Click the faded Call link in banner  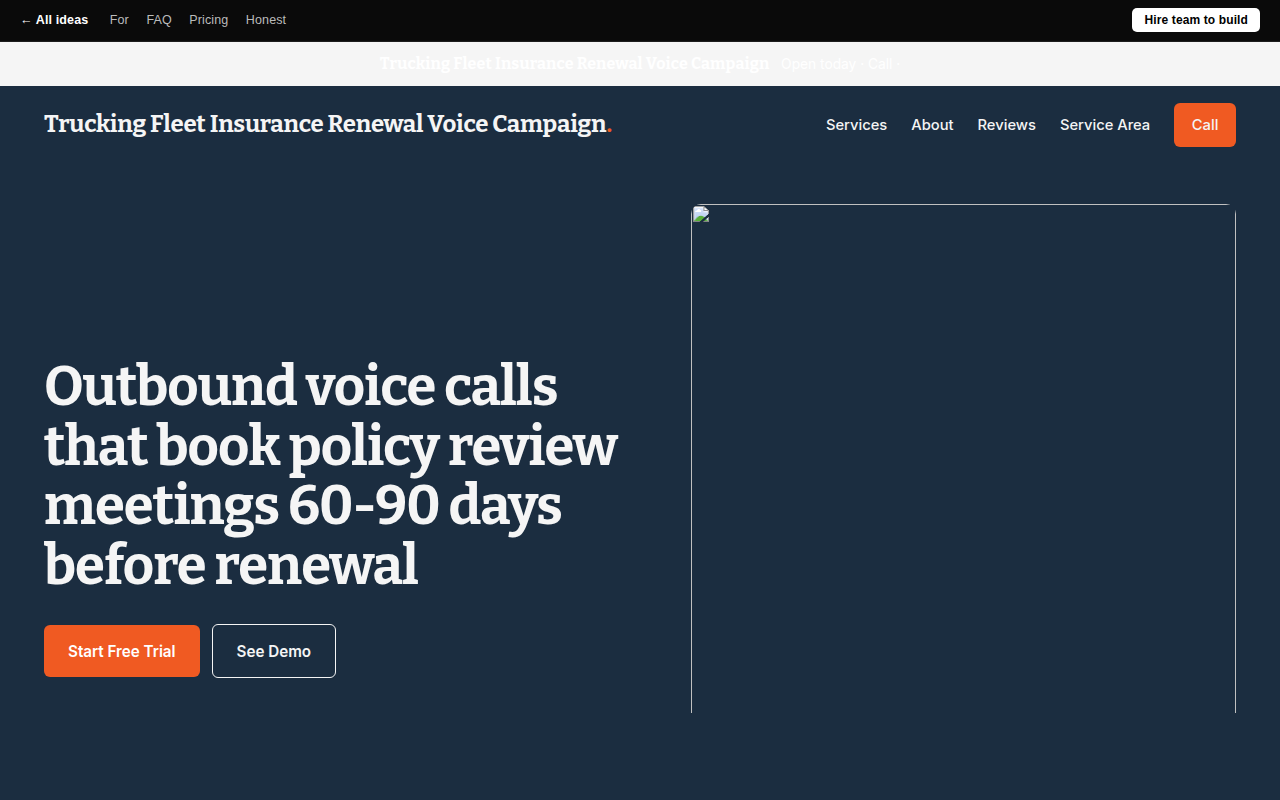[x=880, y=64]
